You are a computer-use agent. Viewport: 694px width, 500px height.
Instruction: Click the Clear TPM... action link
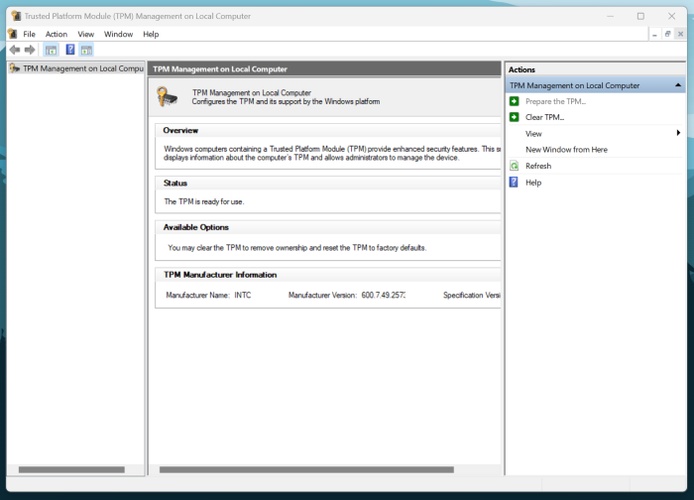(545, 117)
